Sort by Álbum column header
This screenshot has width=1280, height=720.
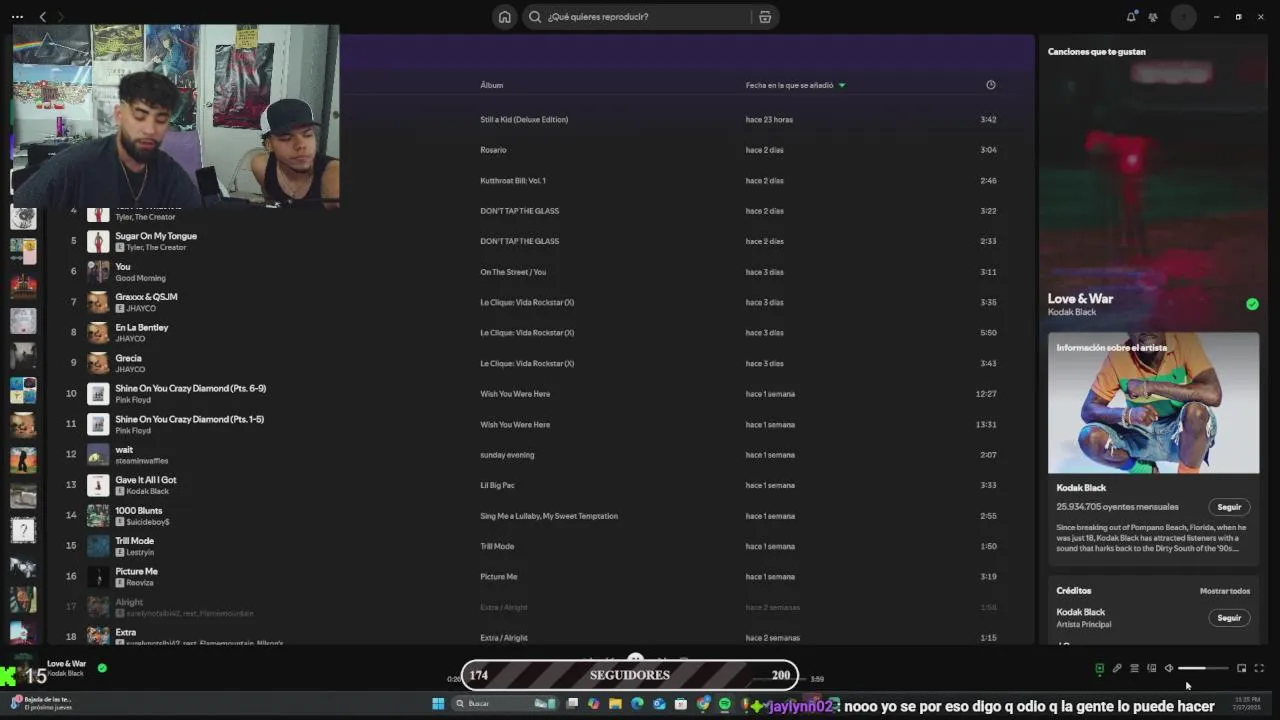click(x=491, y=85)
